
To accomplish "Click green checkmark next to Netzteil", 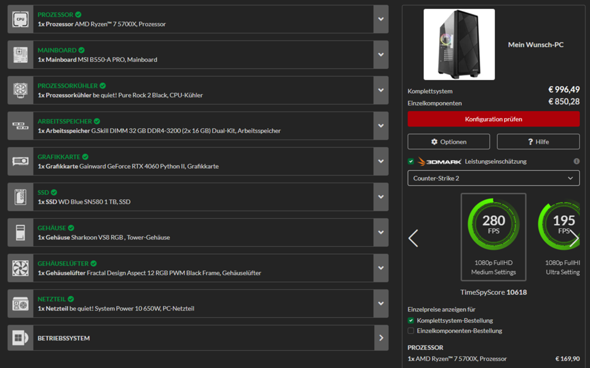I will [x=71, y=299].
